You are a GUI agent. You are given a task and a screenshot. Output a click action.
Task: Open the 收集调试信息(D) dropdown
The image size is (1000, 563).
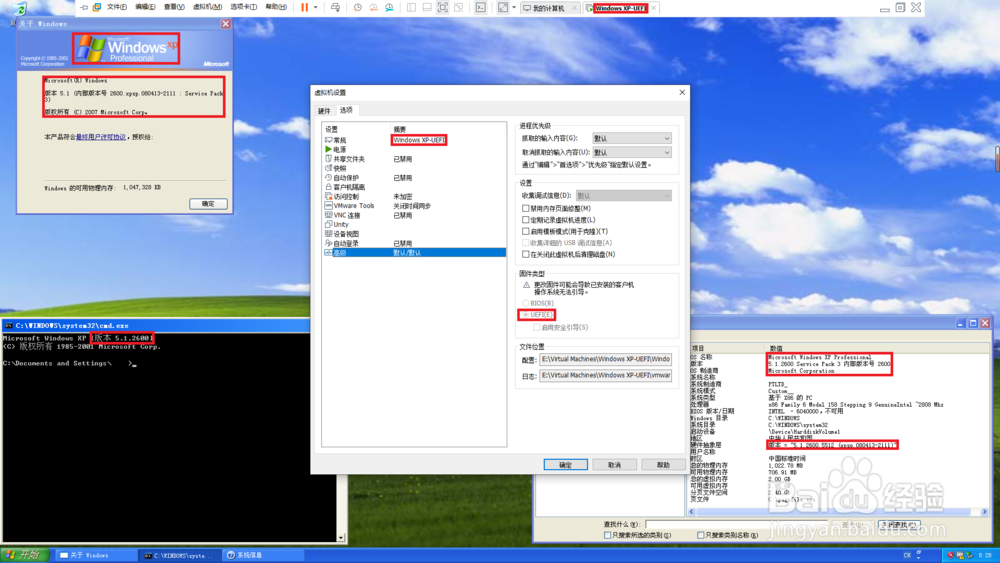tap(623, 196)
